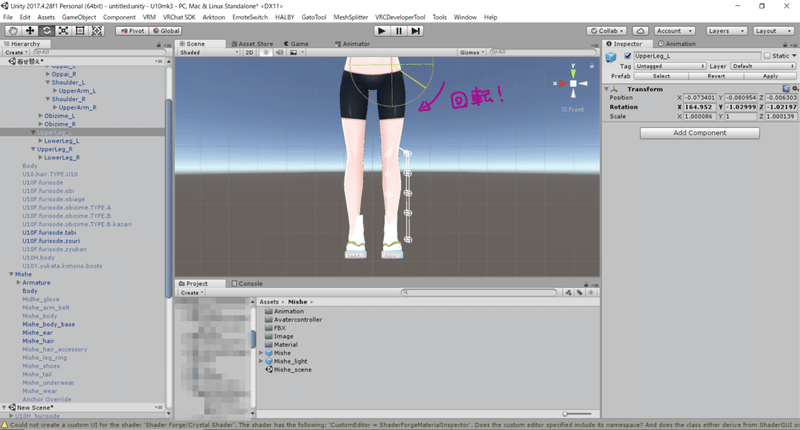The width and height of the screenshot is (800, 430).
Task: Switch to the Animator tab
Action: coord(352,44)
